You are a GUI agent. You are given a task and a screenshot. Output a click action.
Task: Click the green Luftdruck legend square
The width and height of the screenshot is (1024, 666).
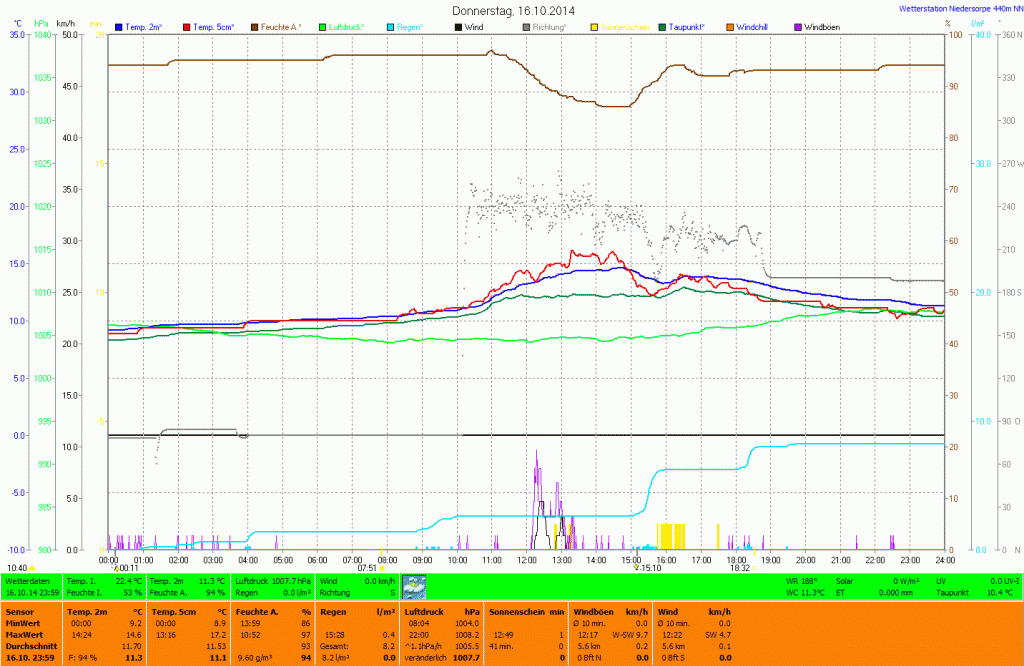(322, 26)
